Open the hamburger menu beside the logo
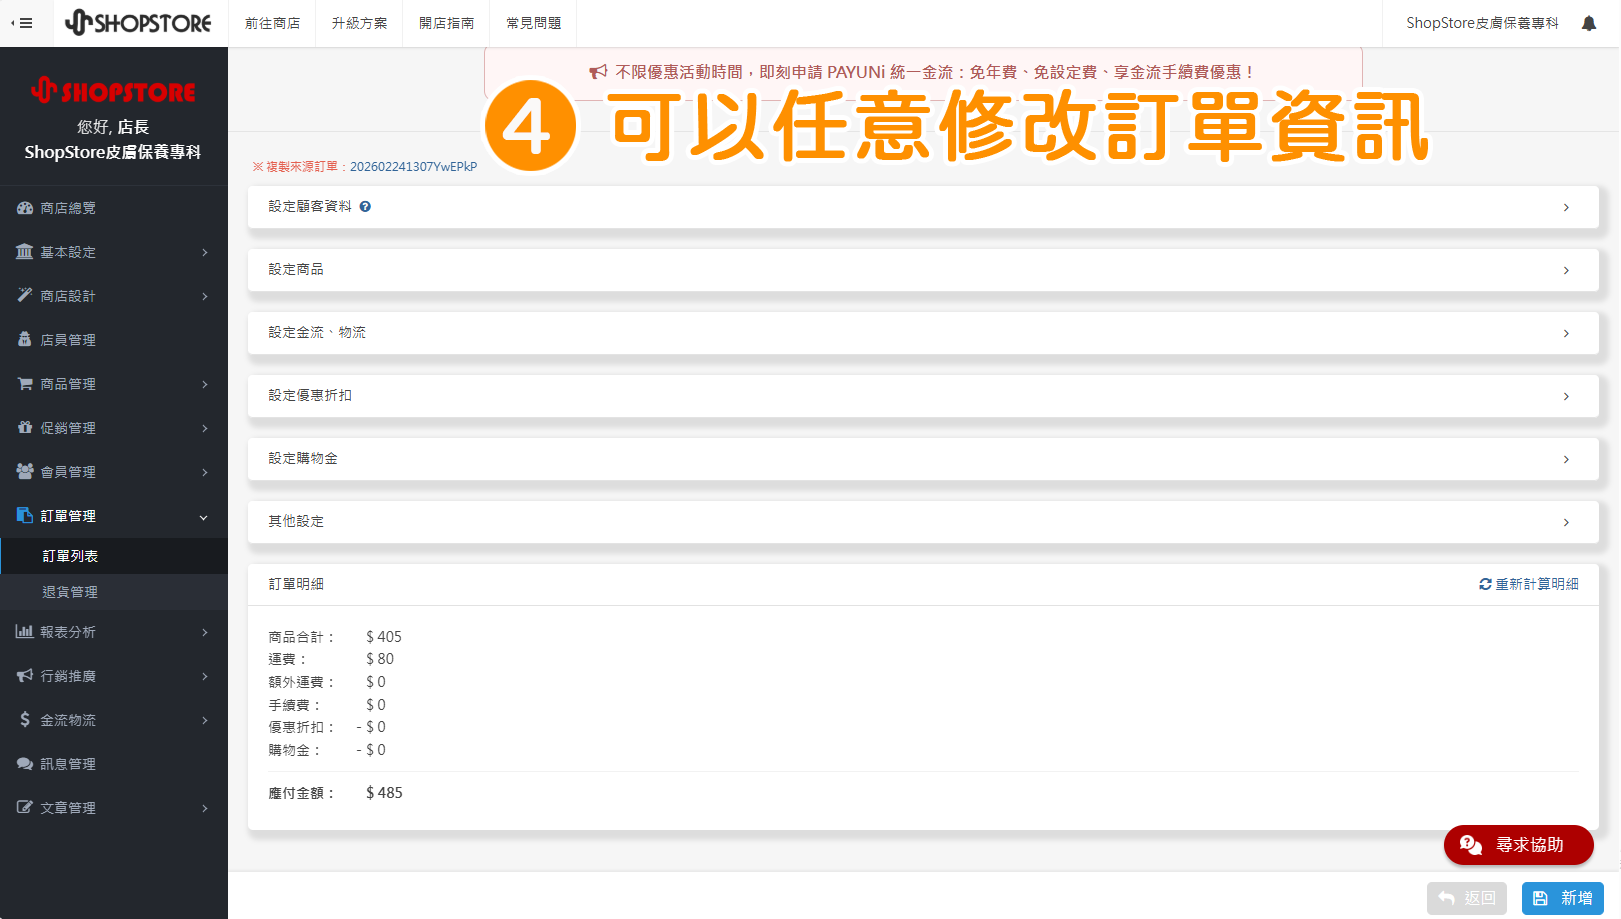1621x919 pixels. [24, 22]
